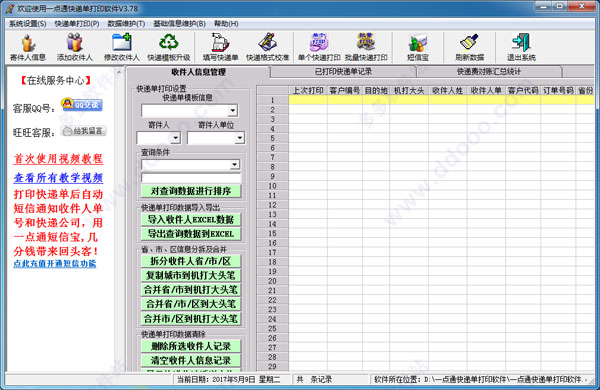The height and width of the screenshot is (390, 600).
Task: Launch 填写快递单 fill waybill tool
Action: [x=220, y=47]
